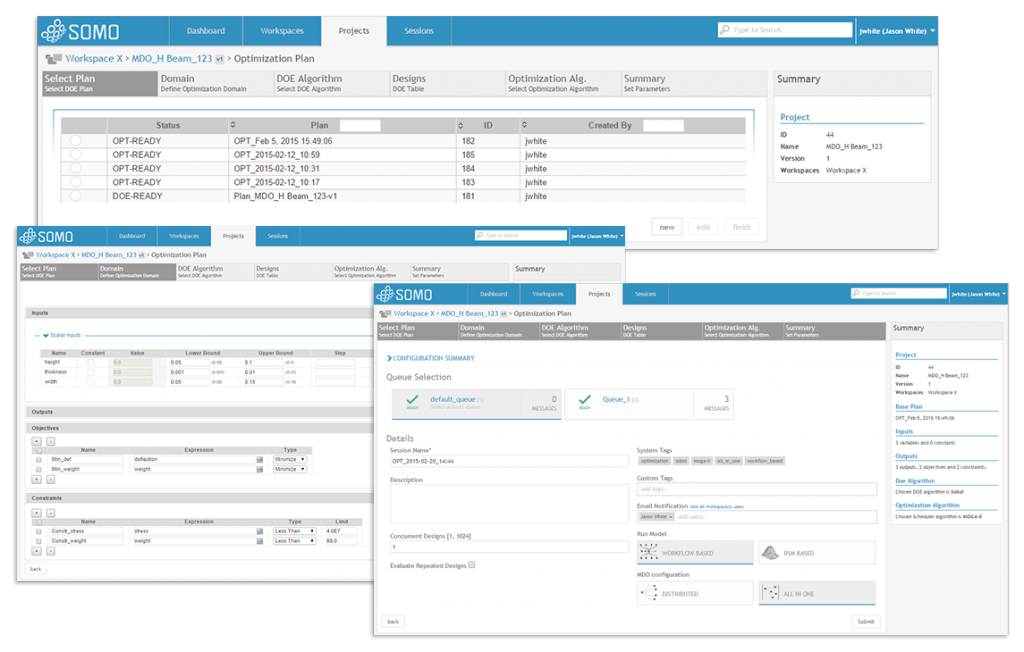Collapse the Scalar Inputs section chevron
The width and height of the screenshot is (1024, 652).
pyautogui.click(x=46, y=335)
